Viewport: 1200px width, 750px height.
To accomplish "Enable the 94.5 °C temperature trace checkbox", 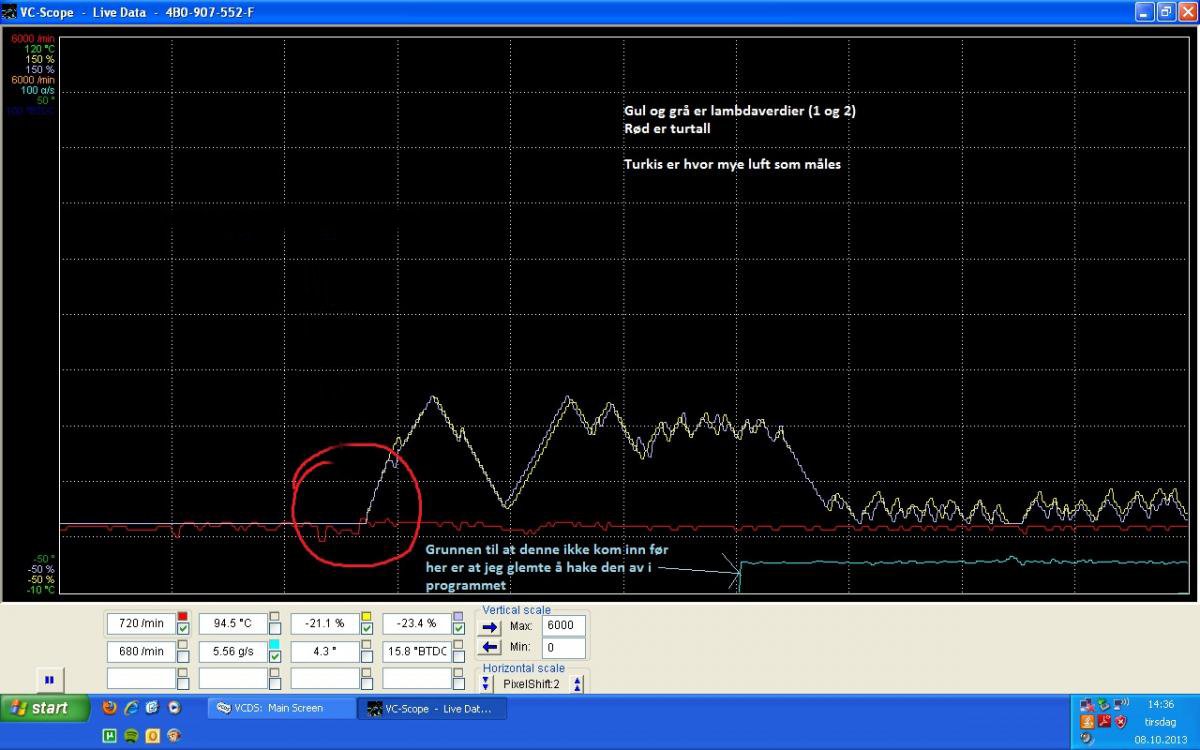I will click(274, 629).
